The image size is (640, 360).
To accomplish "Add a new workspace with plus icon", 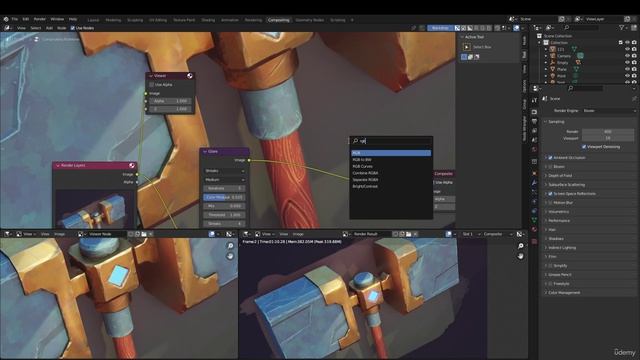I will pyautogui.click(x=352, y=20).
